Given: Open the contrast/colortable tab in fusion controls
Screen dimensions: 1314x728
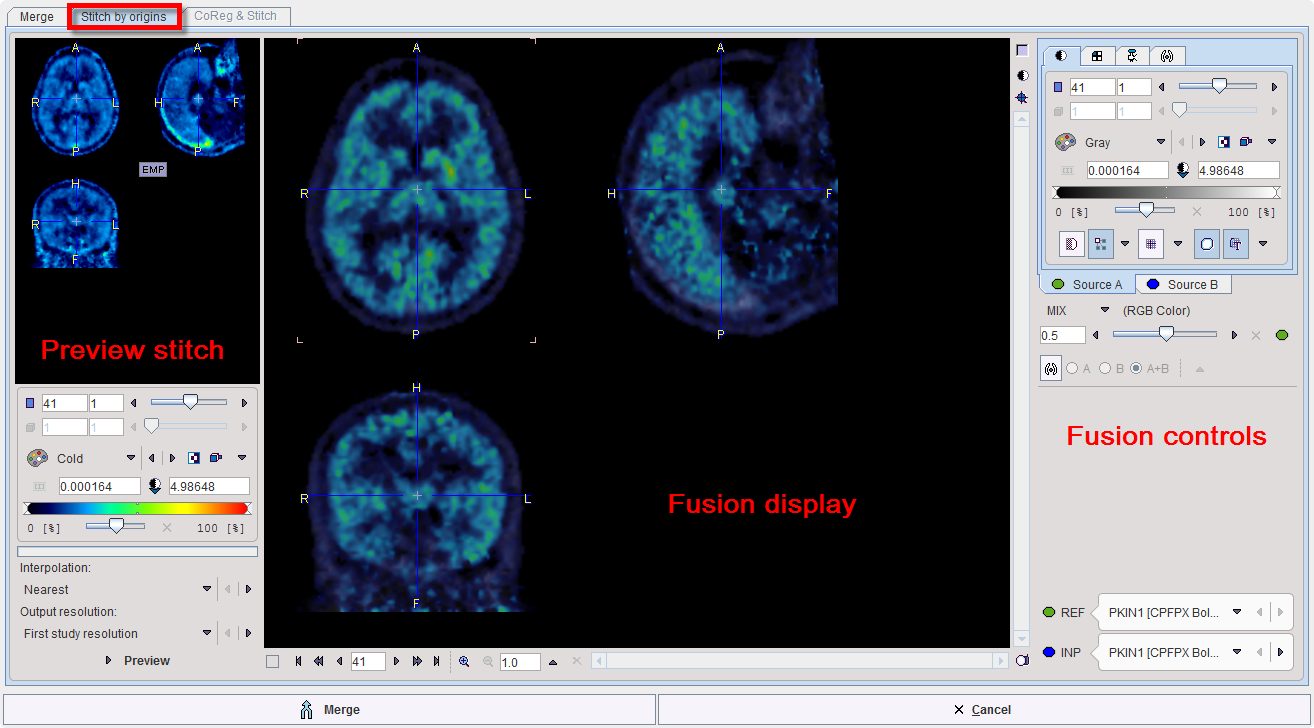Looking at the screenshot, I should point(1060,56).
